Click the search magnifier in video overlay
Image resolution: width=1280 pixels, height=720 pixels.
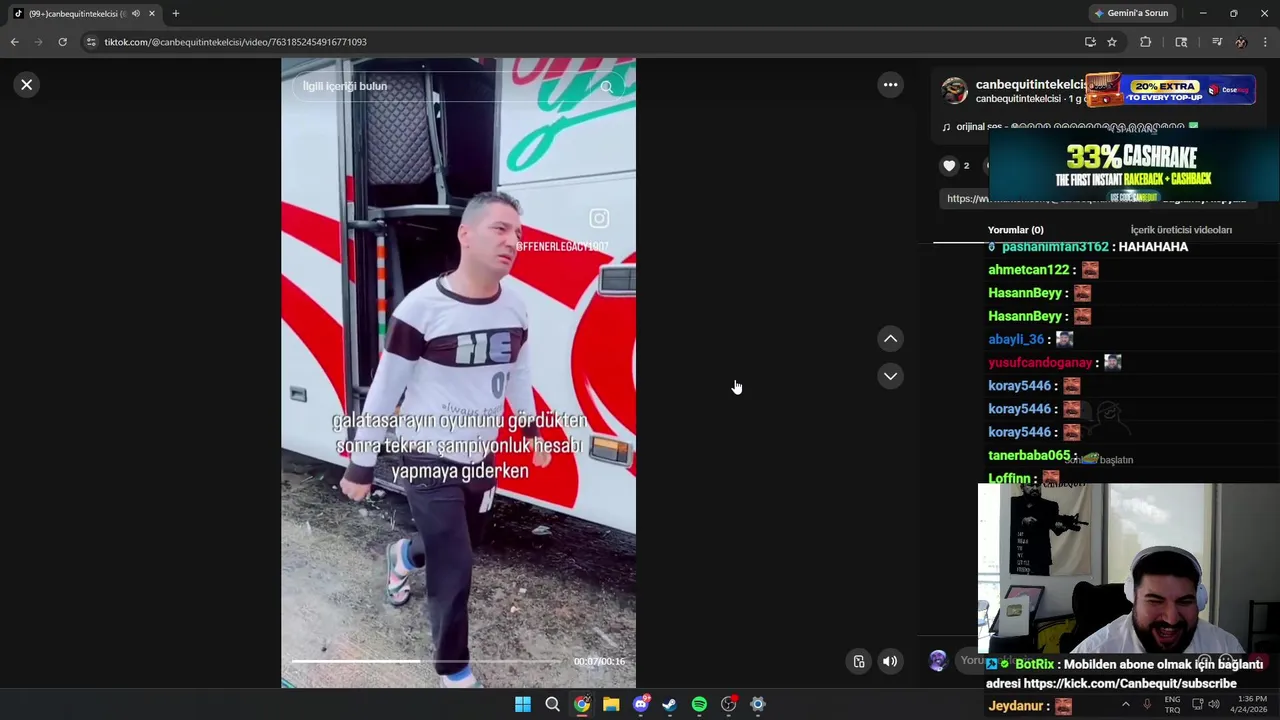click(x=606, y=87)
